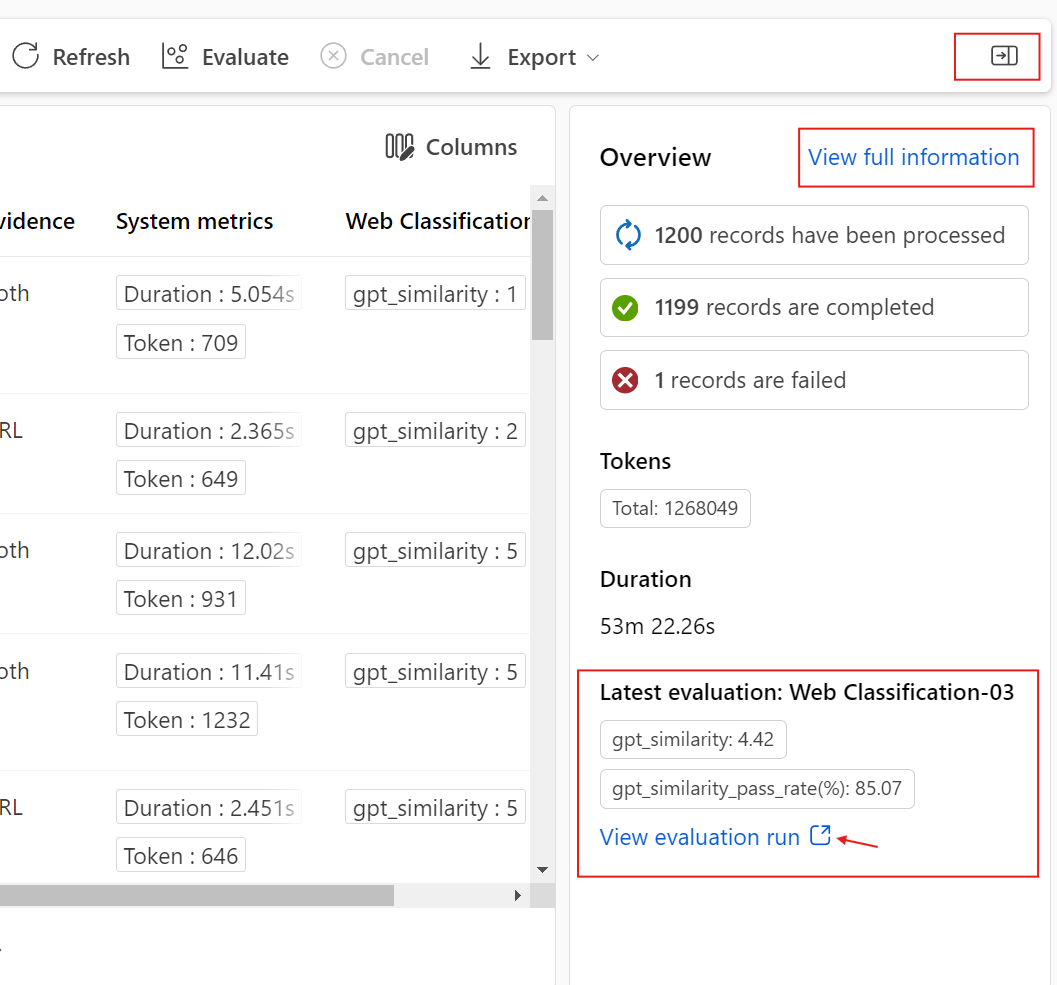Click external link icon beside View evaluation run

[820, 836]
